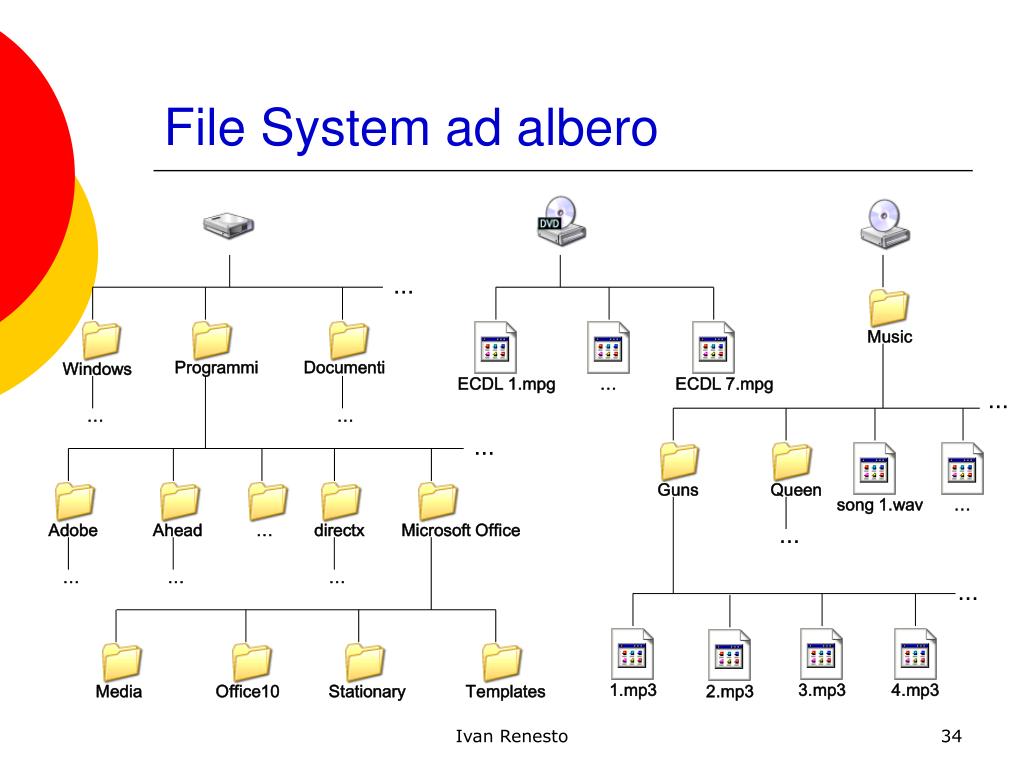This screenshot has width=1024, height=768.
Task: Click the '2.mp3' label
Action: pos(729,692)
